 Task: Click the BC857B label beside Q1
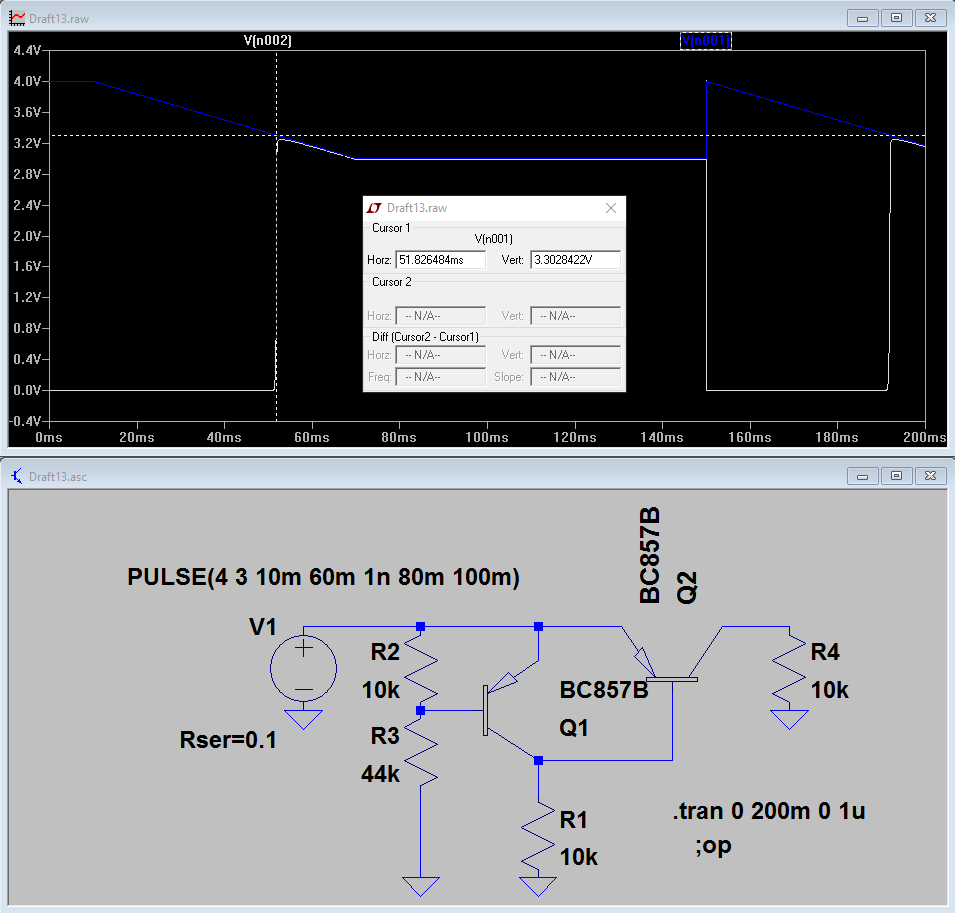click(604, 690)
